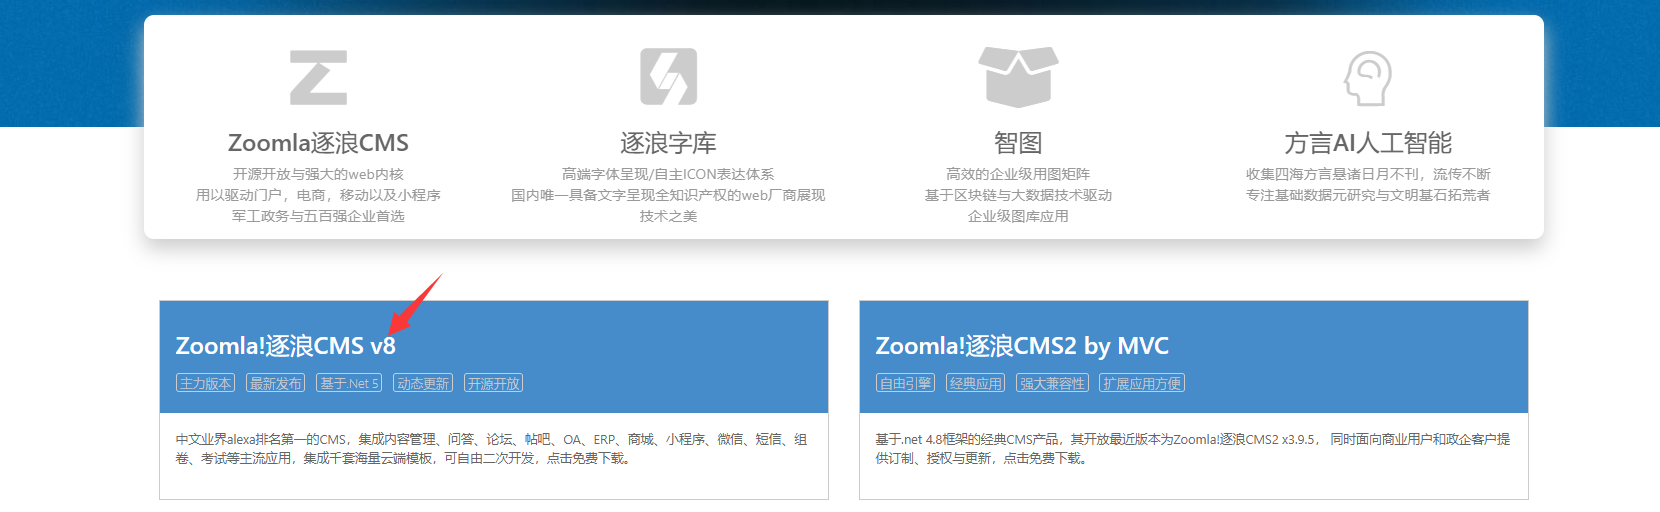Image resolution: width=1660 pixels, height=512 pixels.
Task: Click the 方言AI head profile icon
Action: tap(1368, 78)
